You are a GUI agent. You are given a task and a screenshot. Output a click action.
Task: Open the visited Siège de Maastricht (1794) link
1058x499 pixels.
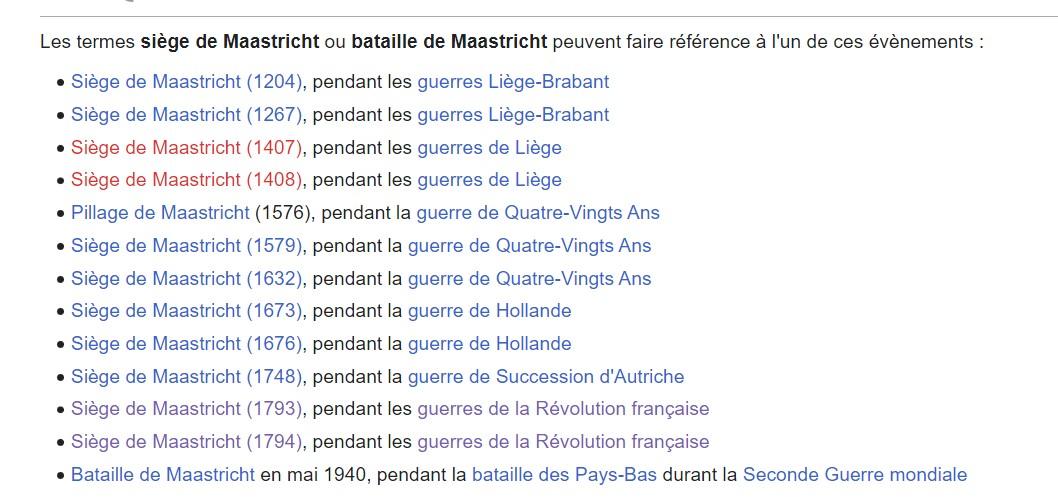point(186,442)
